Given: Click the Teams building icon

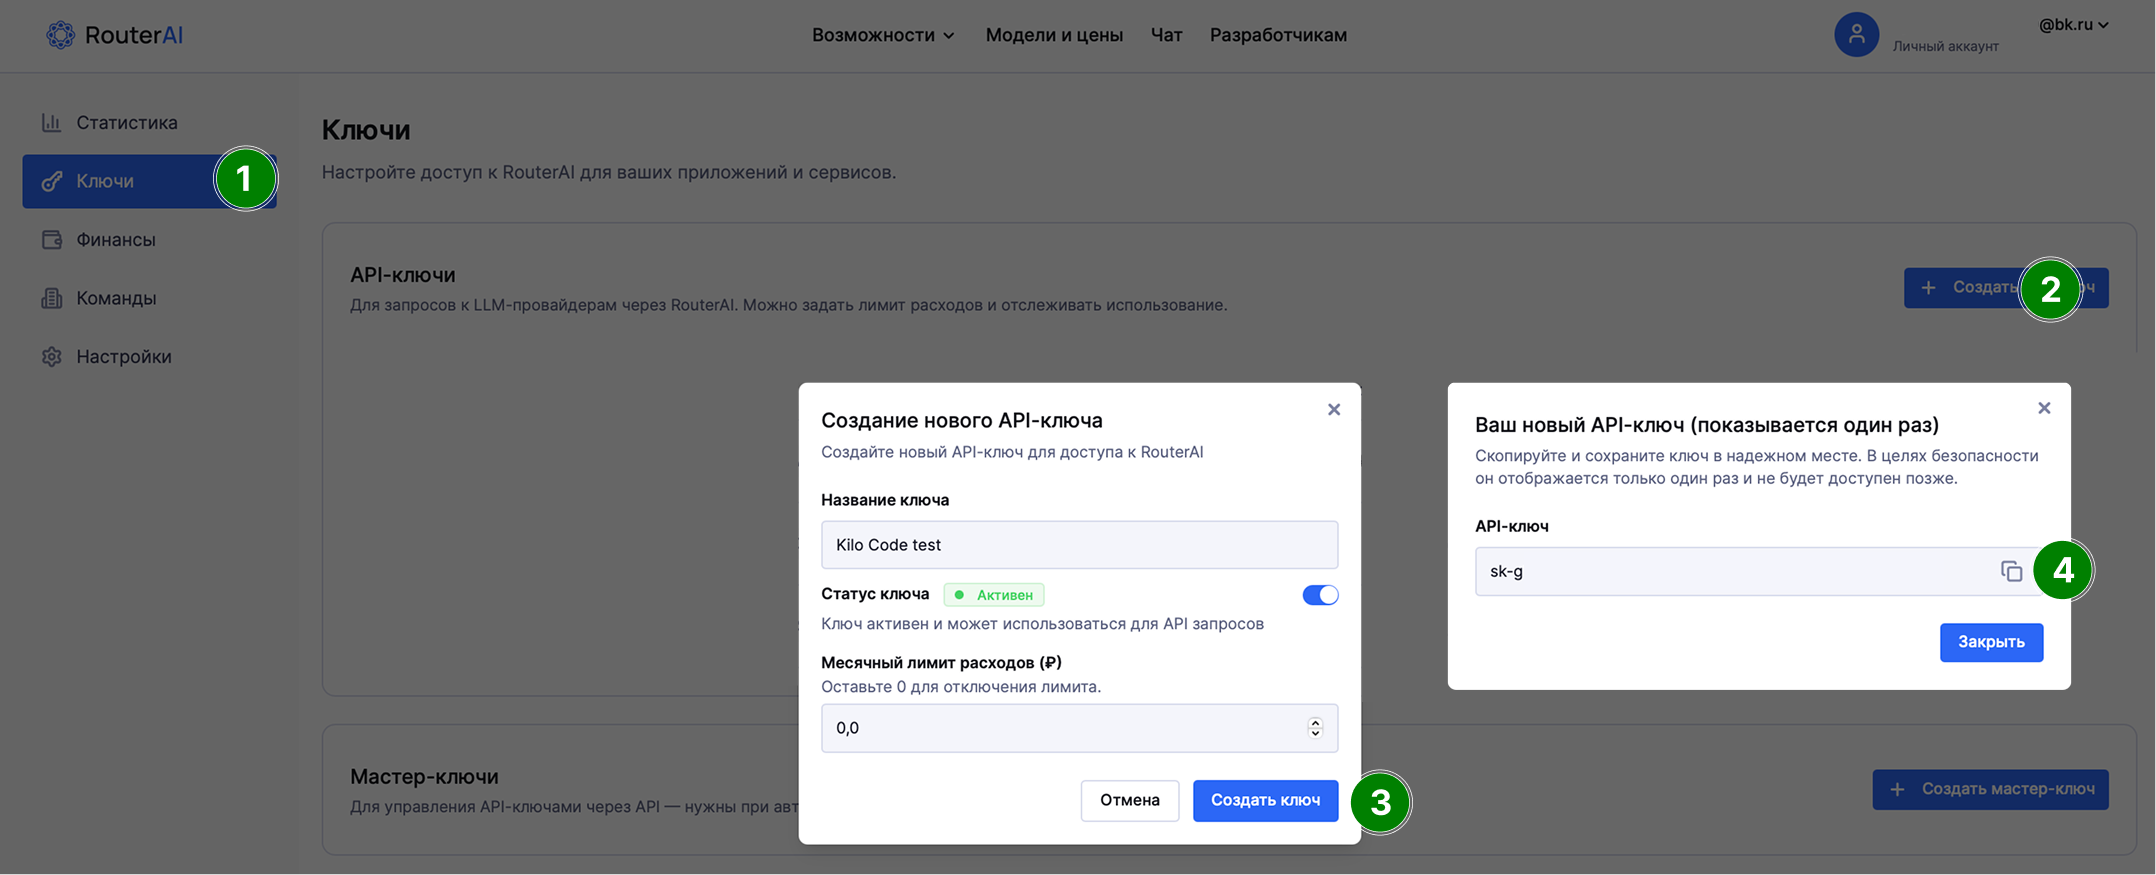Looking at the screenshot, I should (51, 298).
